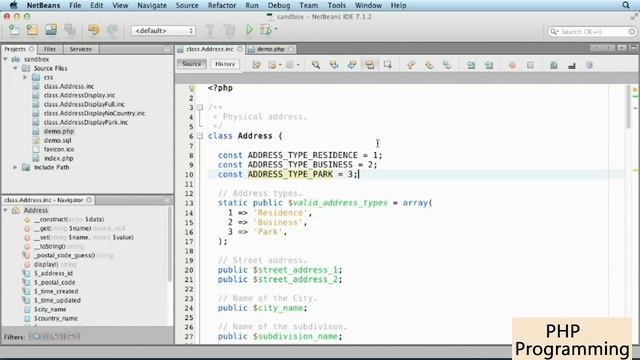The width and height of the screenshot is (640, 360).
Task: Open the run configuration default dropdown
Action: [x=163, y=31]
